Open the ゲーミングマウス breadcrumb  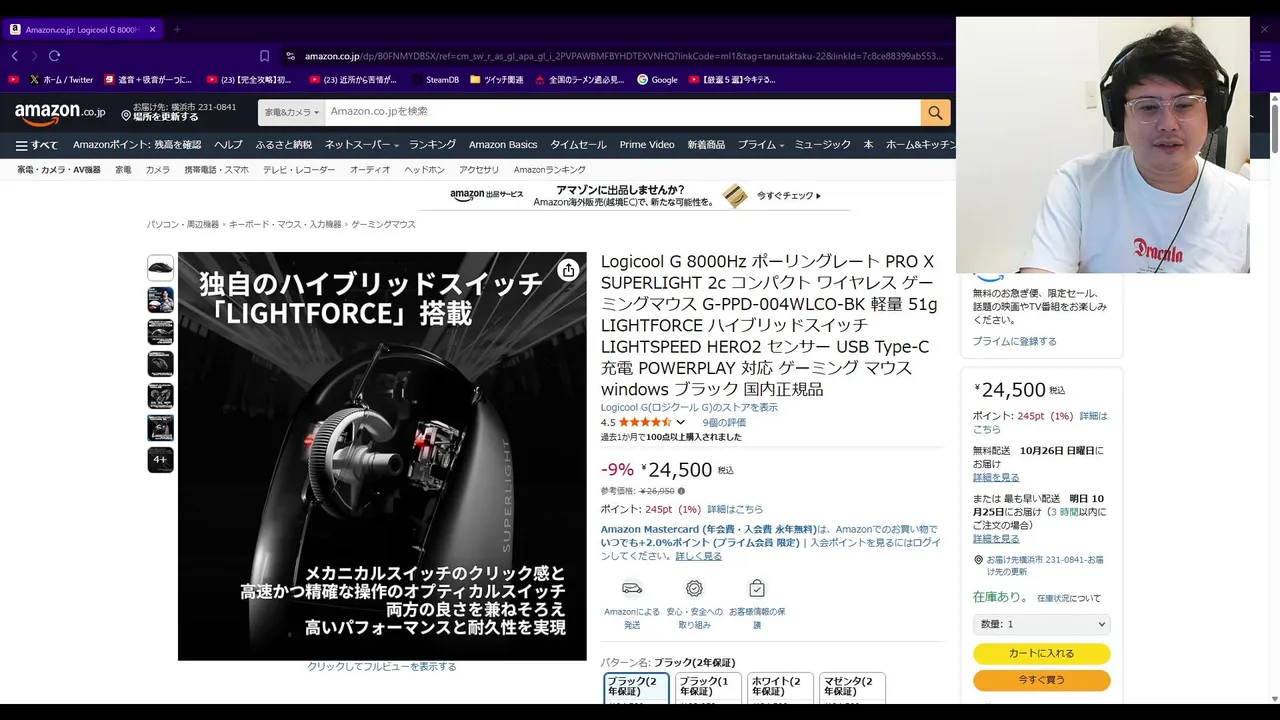[383, 225]
